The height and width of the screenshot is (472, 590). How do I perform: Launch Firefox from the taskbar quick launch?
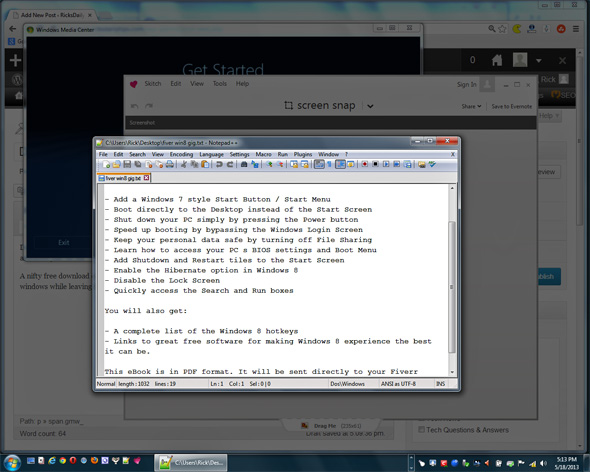(x=94, y=460)
